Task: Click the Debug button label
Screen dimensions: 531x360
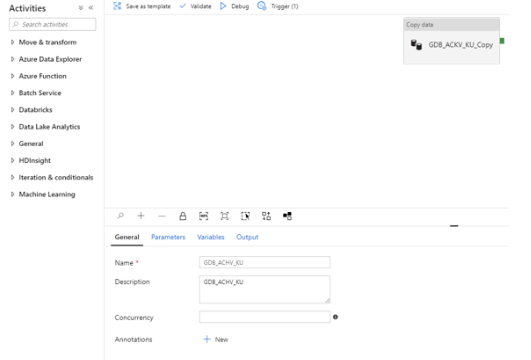Action: tap(240, 6)
